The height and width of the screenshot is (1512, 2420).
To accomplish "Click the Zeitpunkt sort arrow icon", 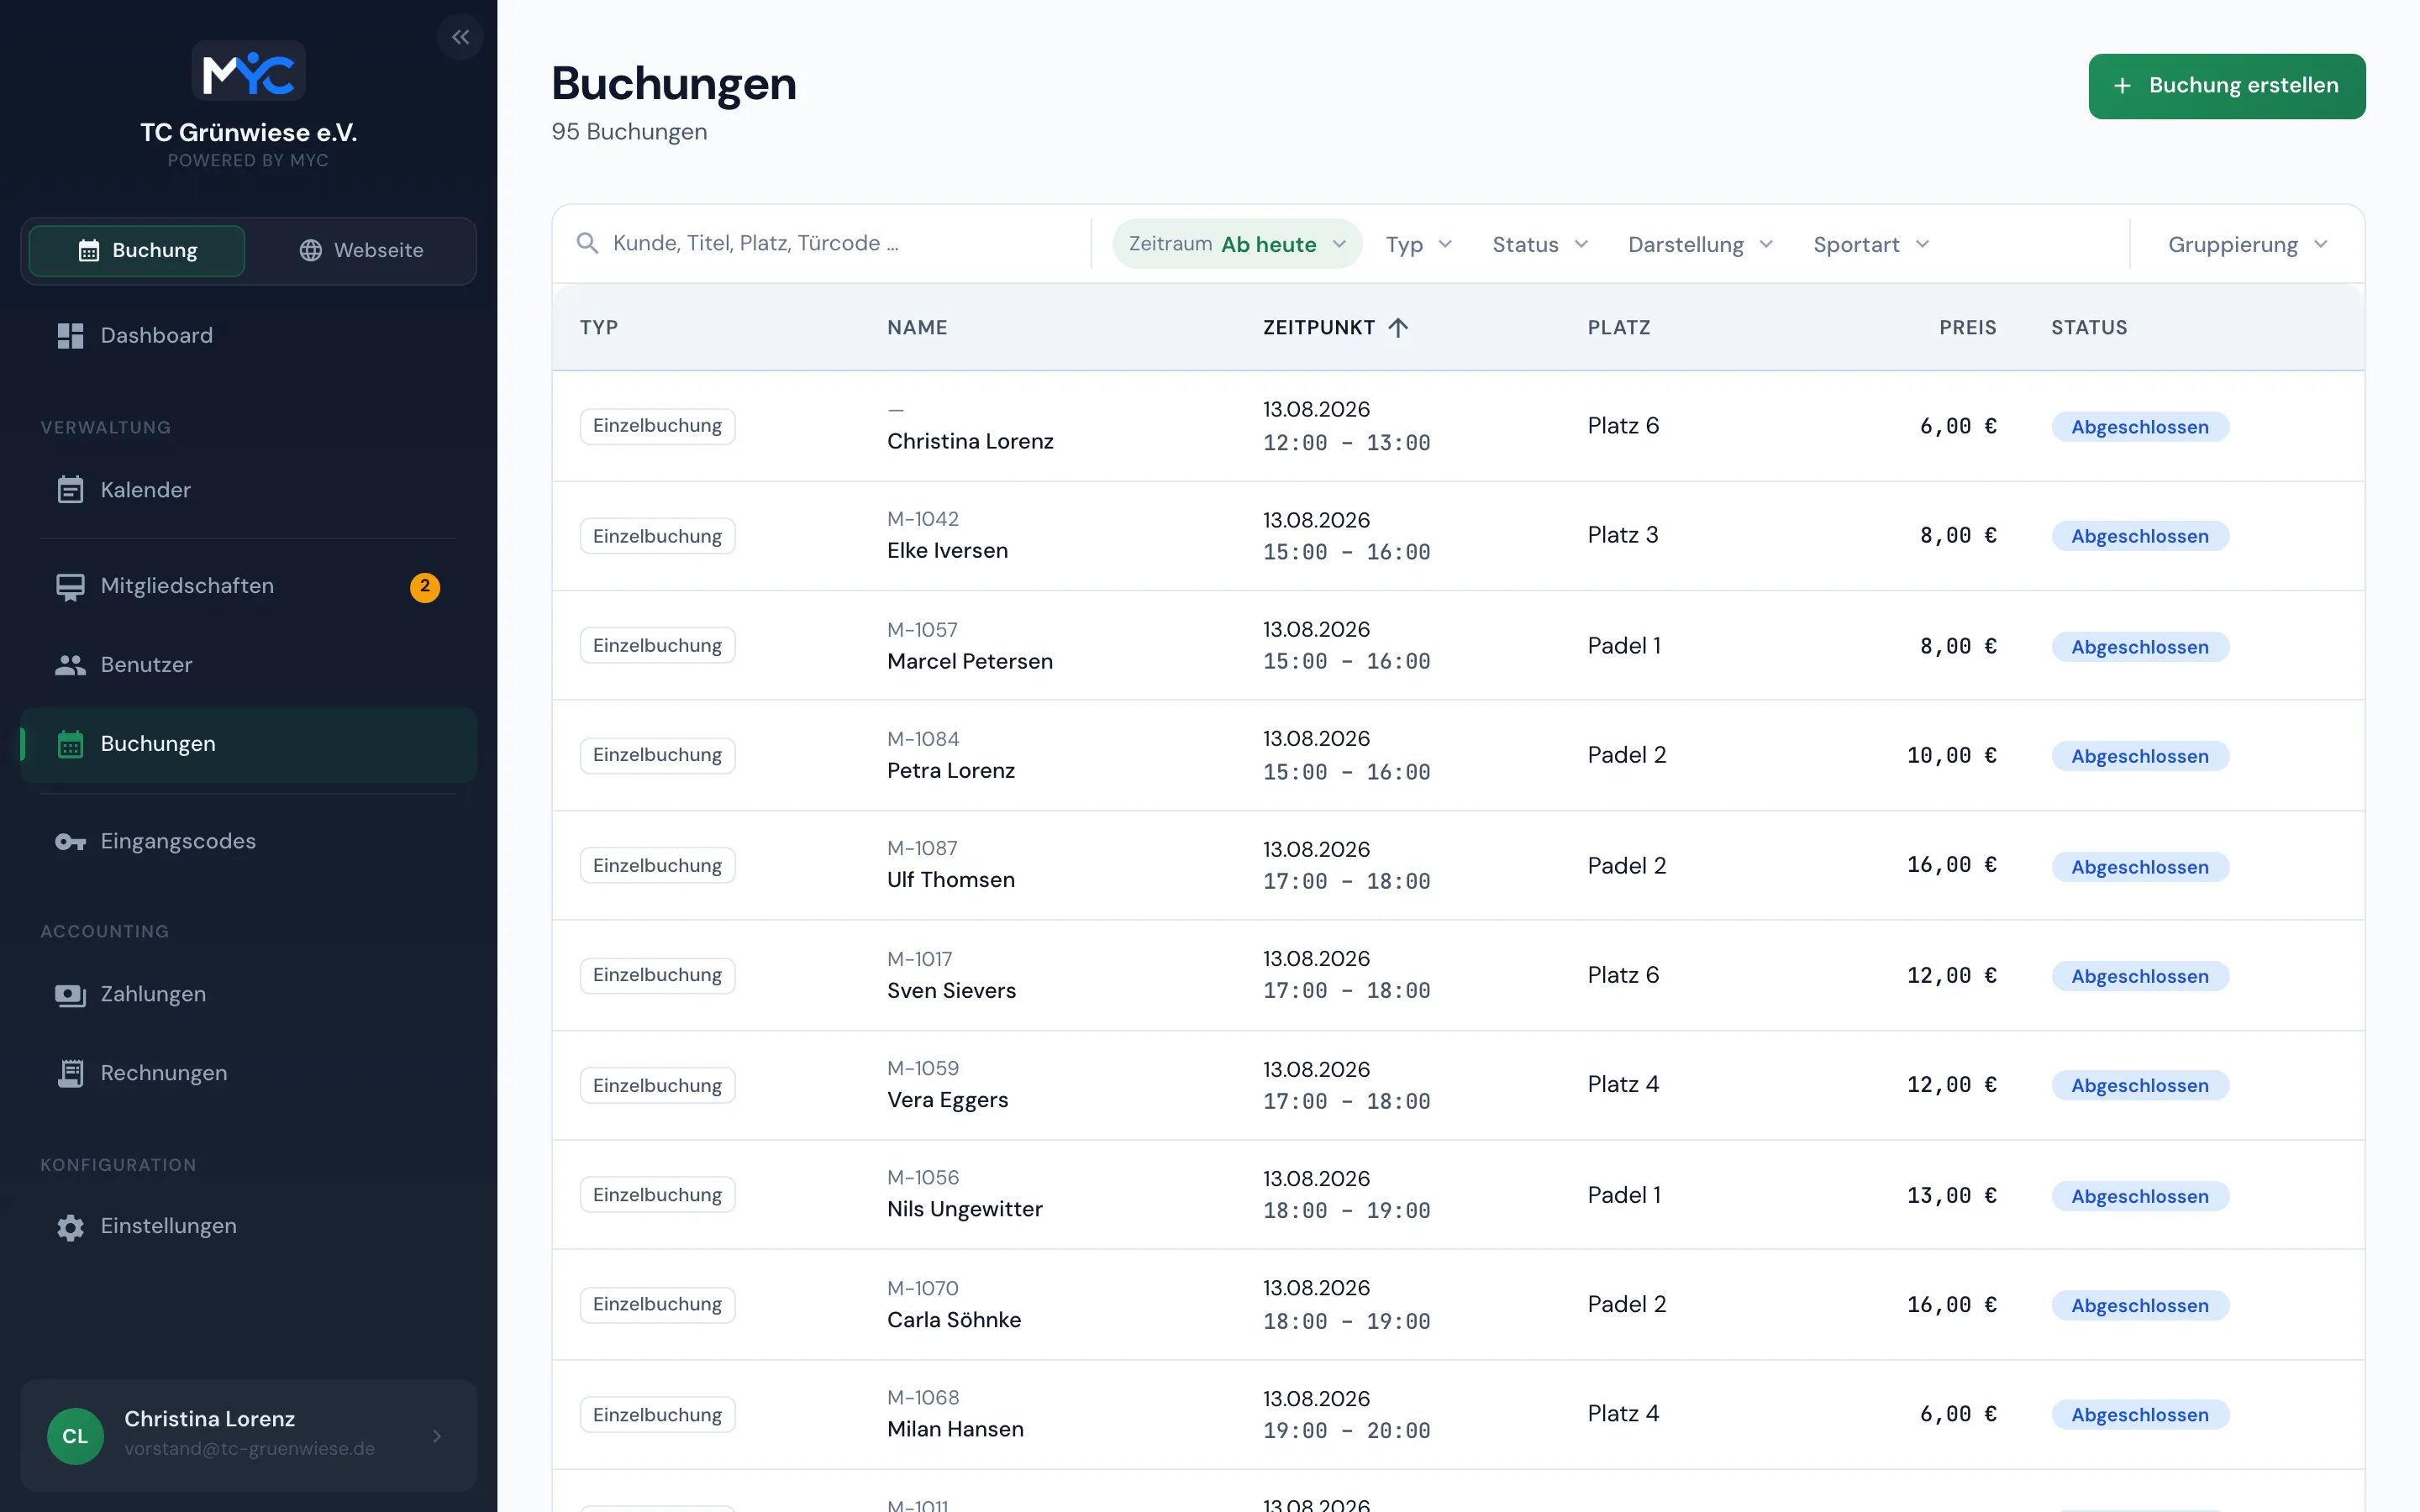I will pyautogui.click(x=1398, y=327).
